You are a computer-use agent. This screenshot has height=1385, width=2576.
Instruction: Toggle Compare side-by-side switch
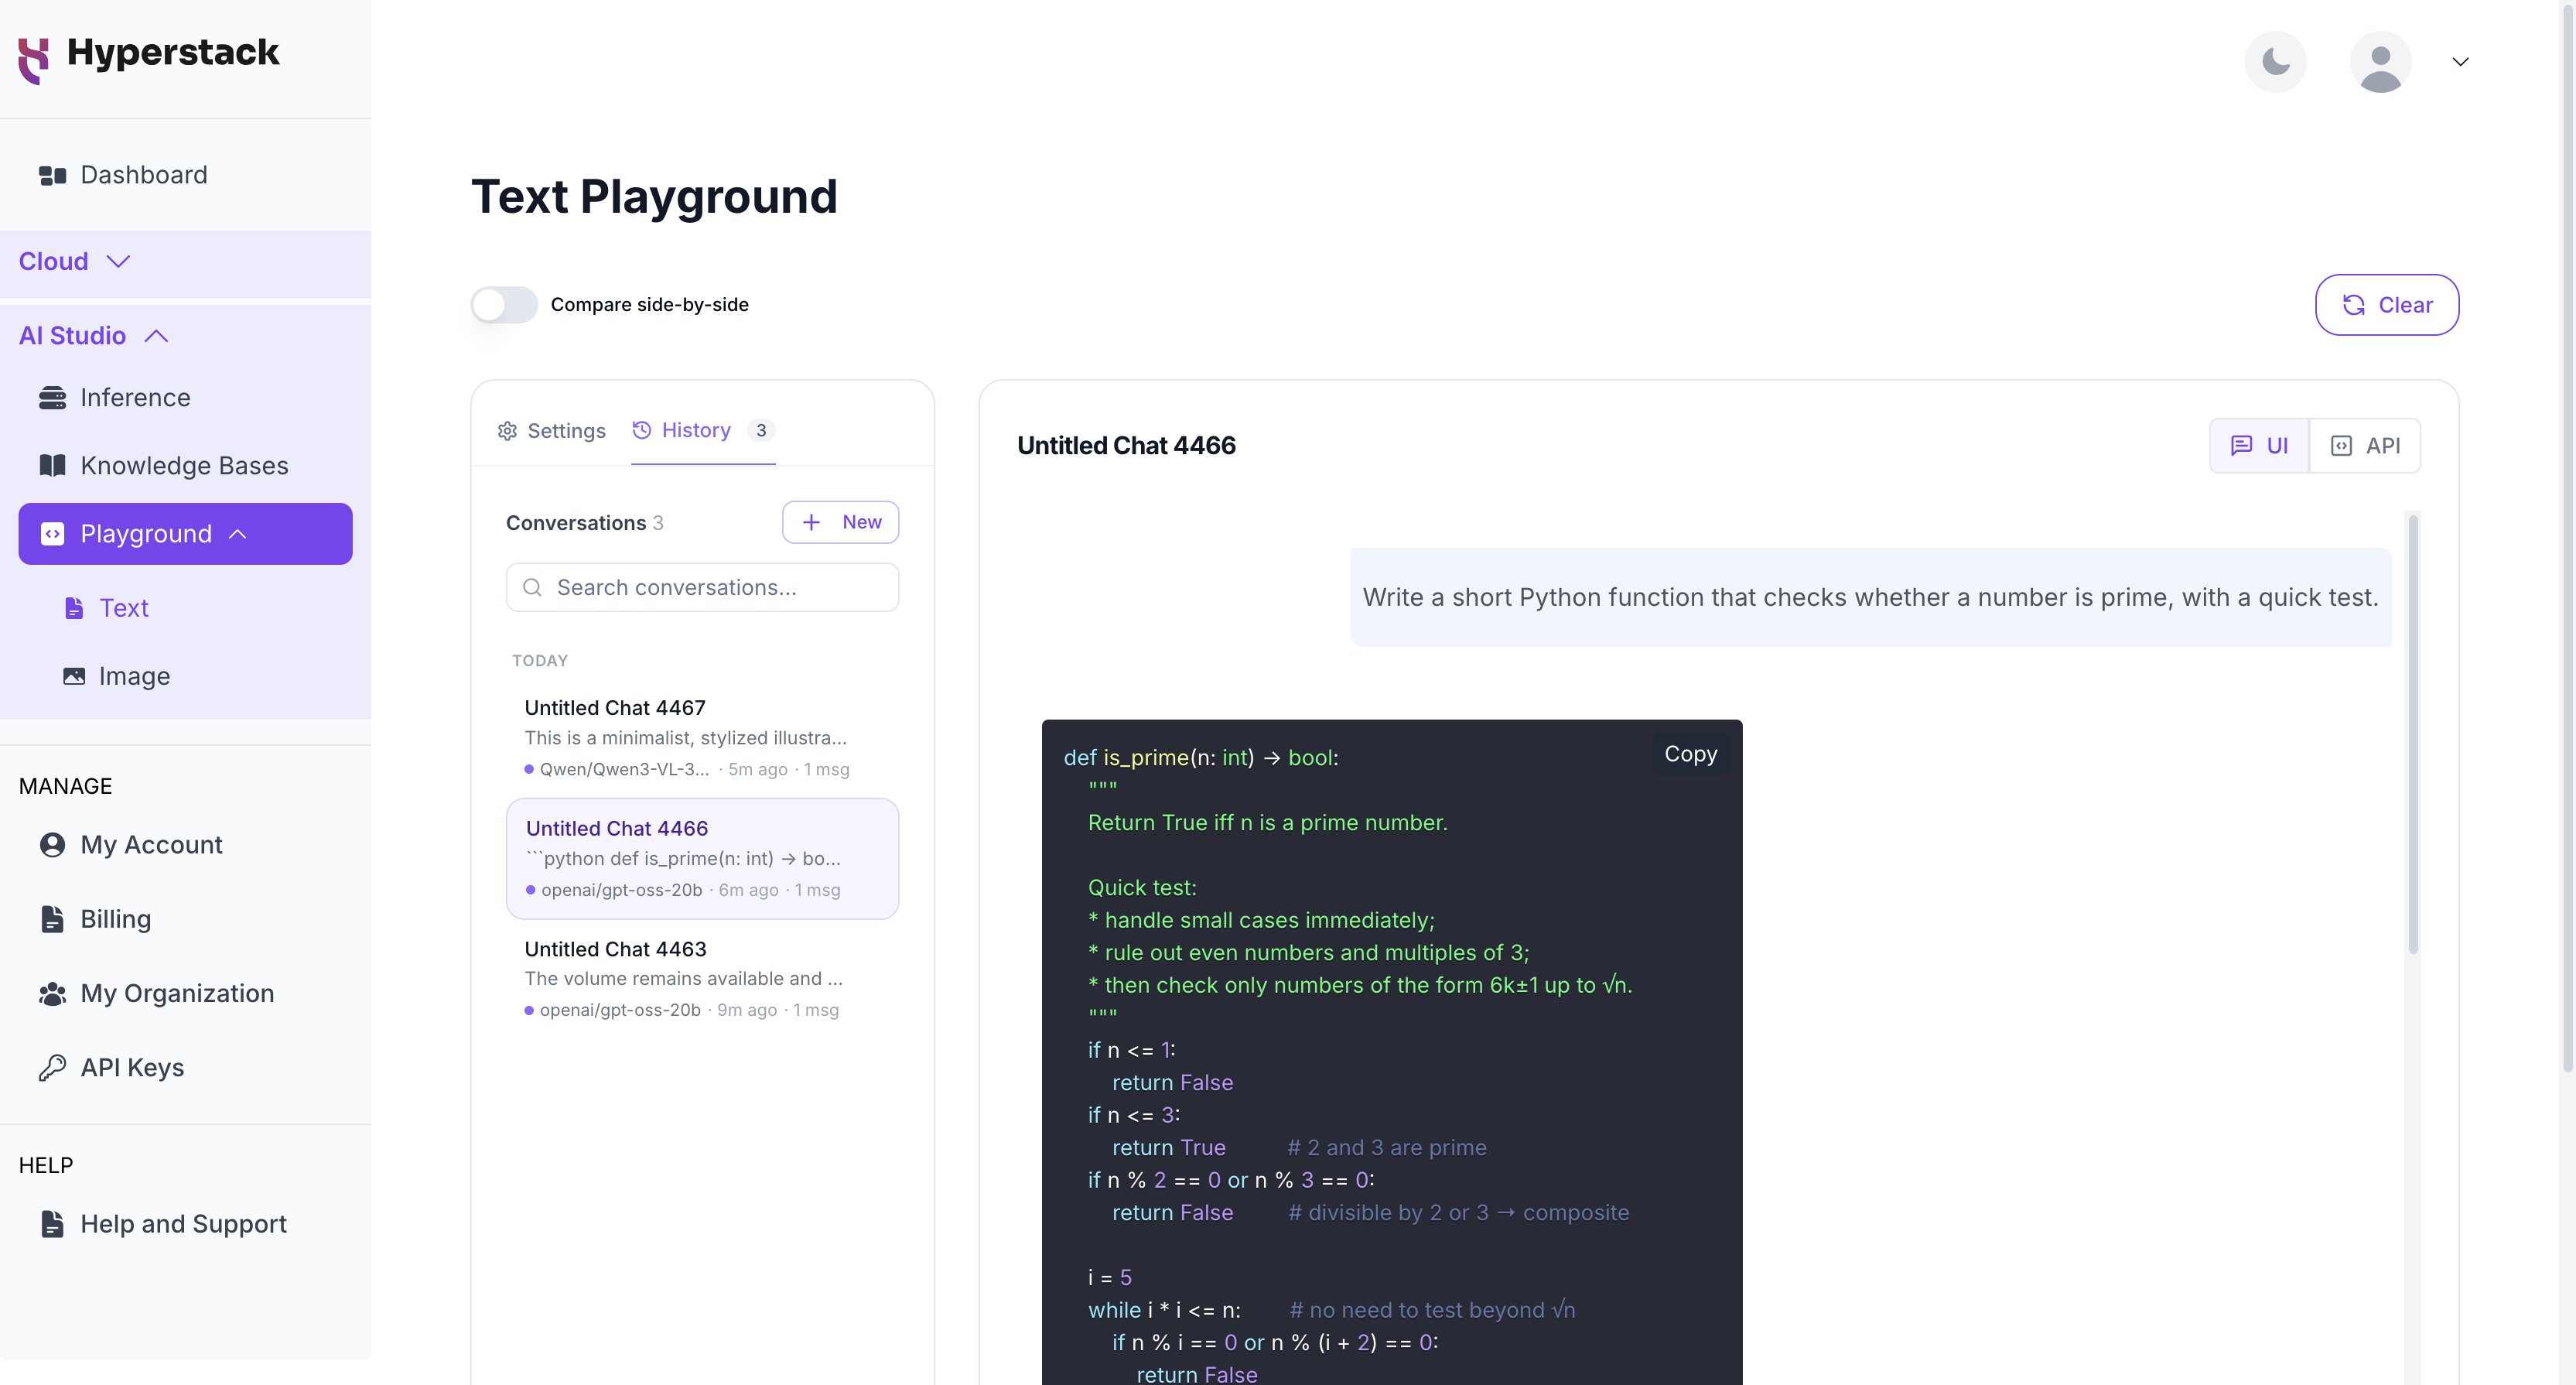(x=504, y=305)
